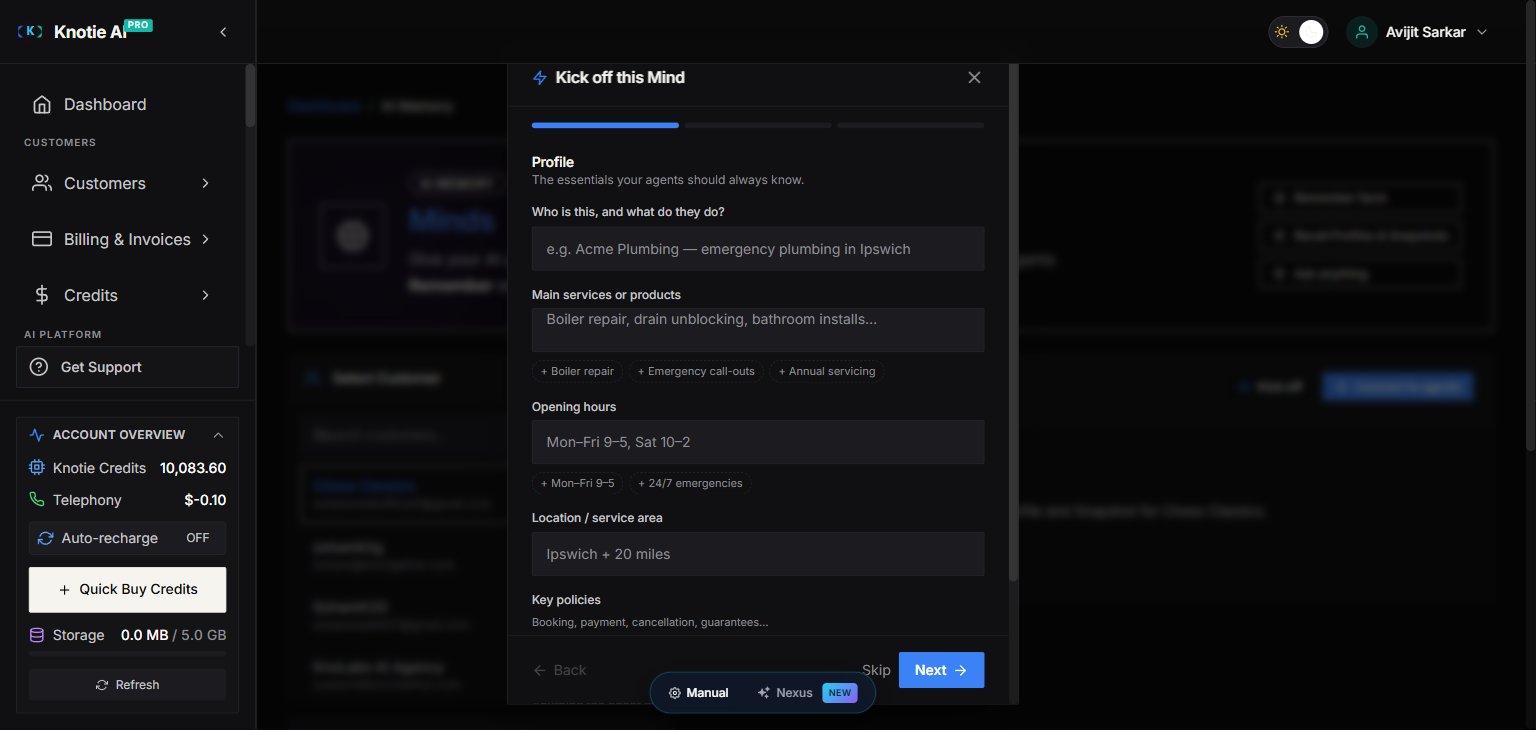1536x730 pixels.
Task: Click the Telephony phone icon
Action: [37, 499]
